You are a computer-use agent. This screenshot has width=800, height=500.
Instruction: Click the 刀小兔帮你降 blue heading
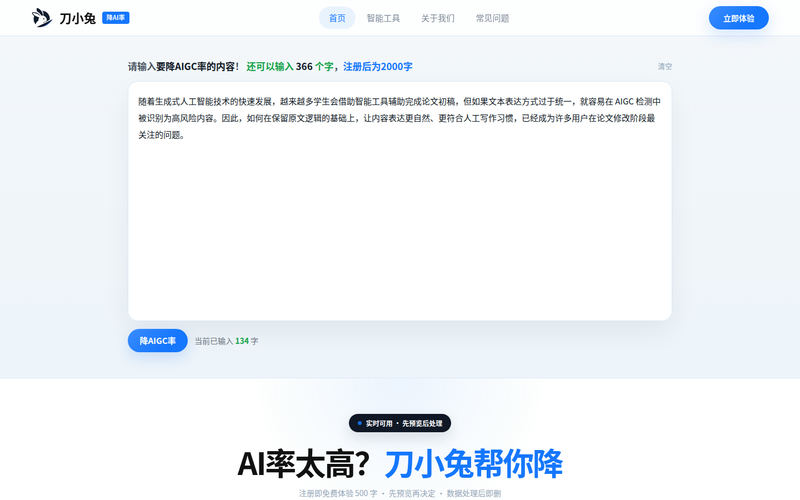tap(473, 464)
